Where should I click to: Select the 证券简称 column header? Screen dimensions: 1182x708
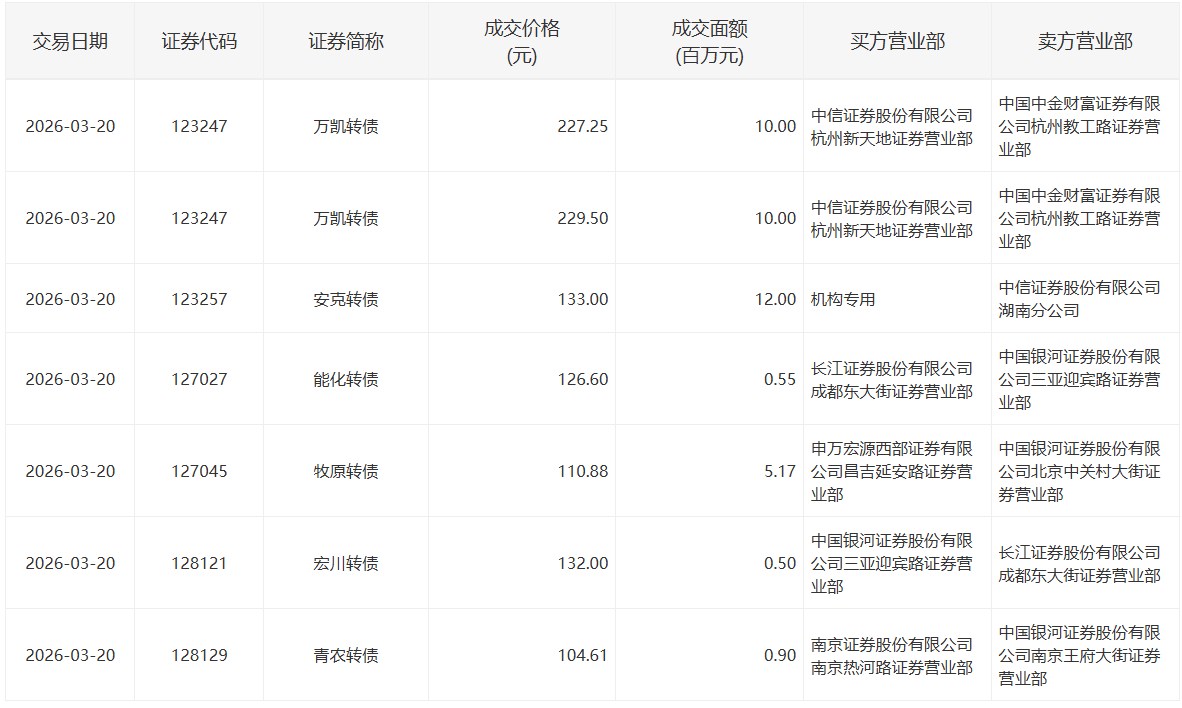pyautogui.click(x=346, y=42)
